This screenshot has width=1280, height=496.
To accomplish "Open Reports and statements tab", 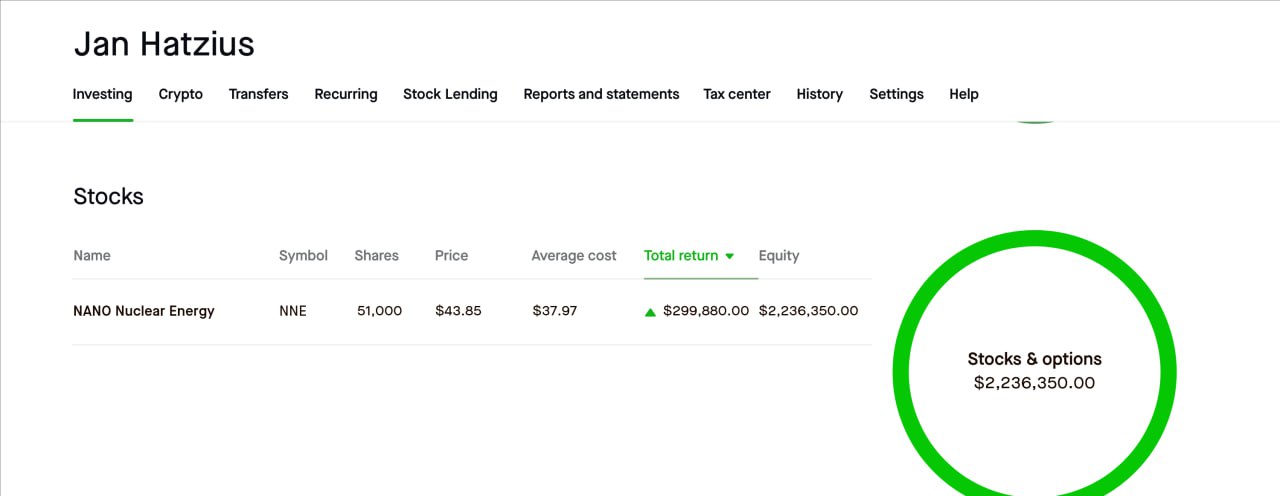I will pyautogui.click(x=601, y=94).
